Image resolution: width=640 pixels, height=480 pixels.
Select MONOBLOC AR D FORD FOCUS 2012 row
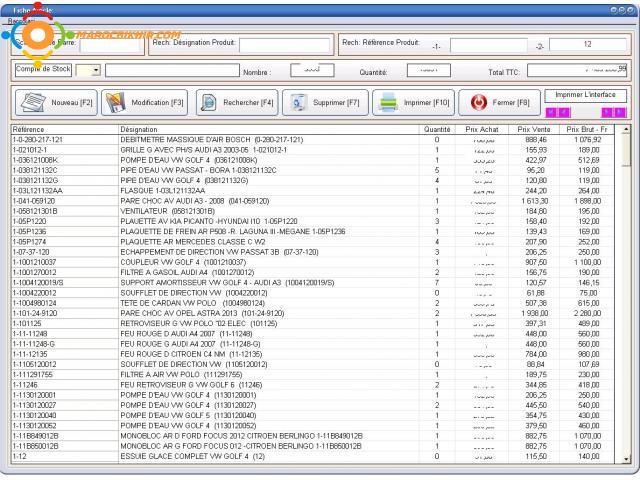[312, 436]
